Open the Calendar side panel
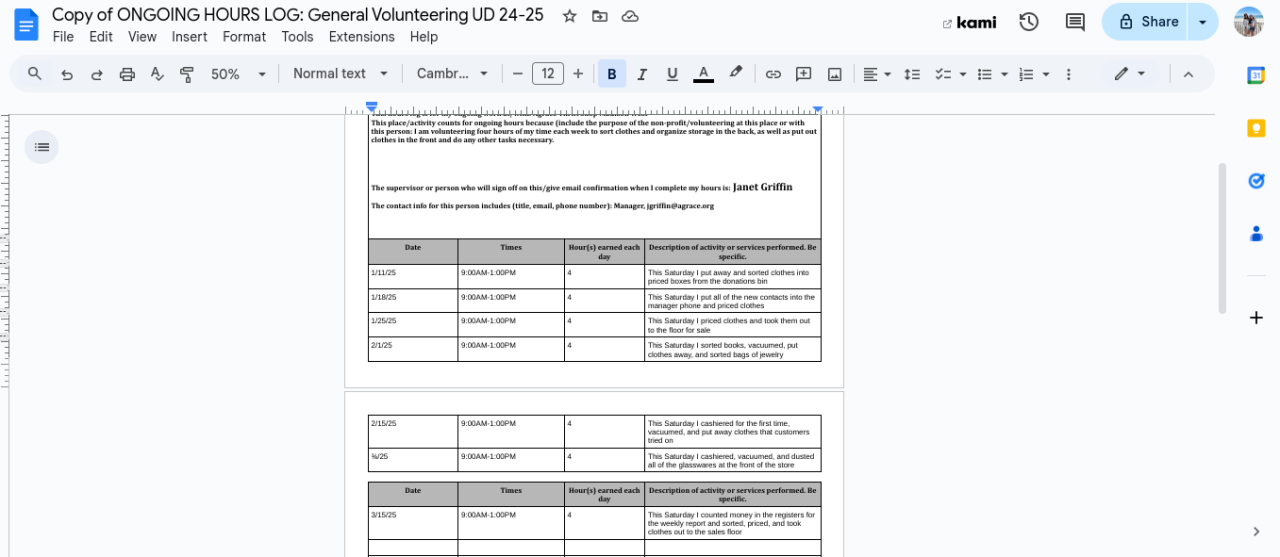Viewport: 1280px width, 557px height. click(x=1256, y=76)
